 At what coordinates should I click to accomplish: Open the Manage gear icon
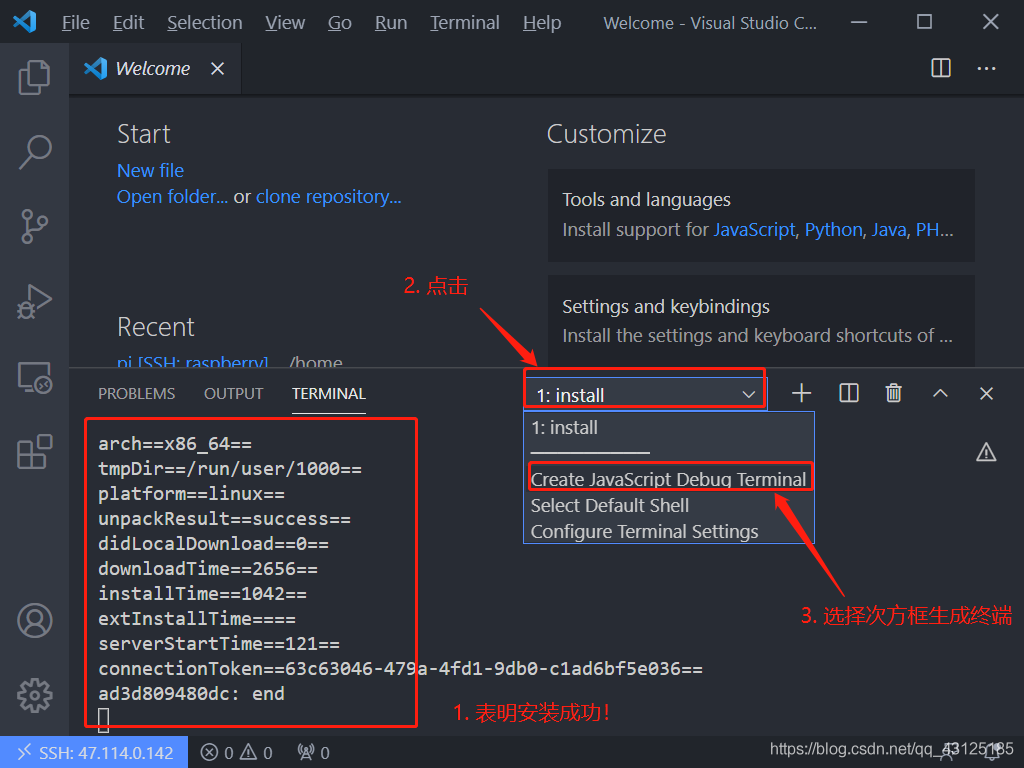[x=34, y=695]
